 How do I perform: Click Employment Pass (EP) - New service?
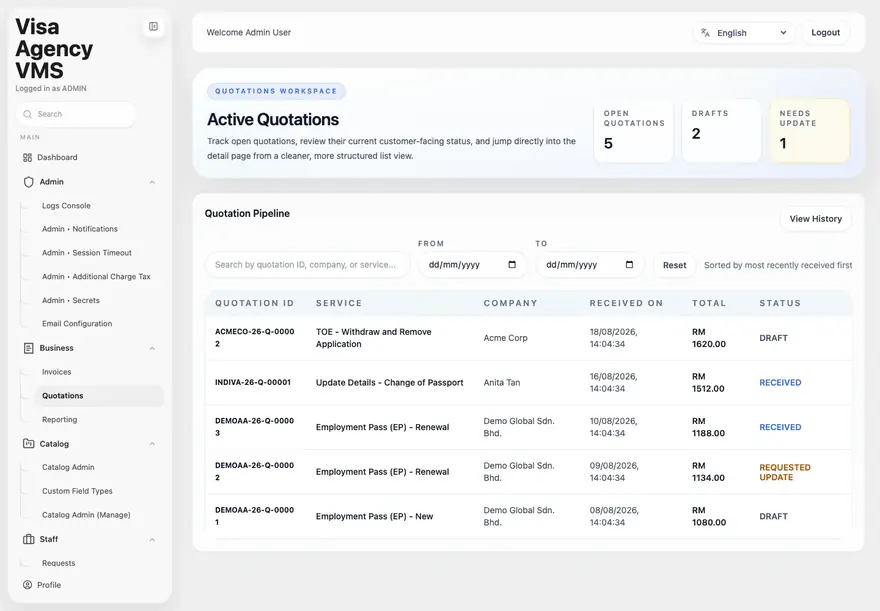pos(374,516)
